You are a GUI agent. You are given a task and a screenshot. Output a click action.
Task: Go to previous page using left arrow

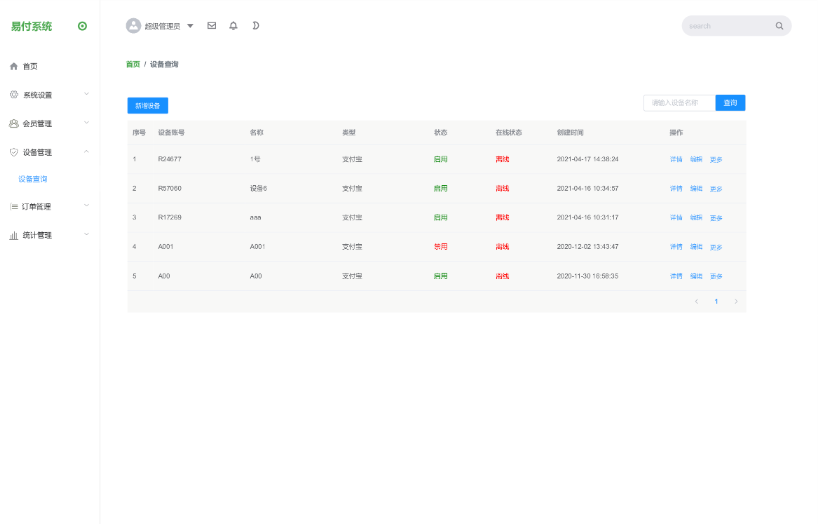696,301
